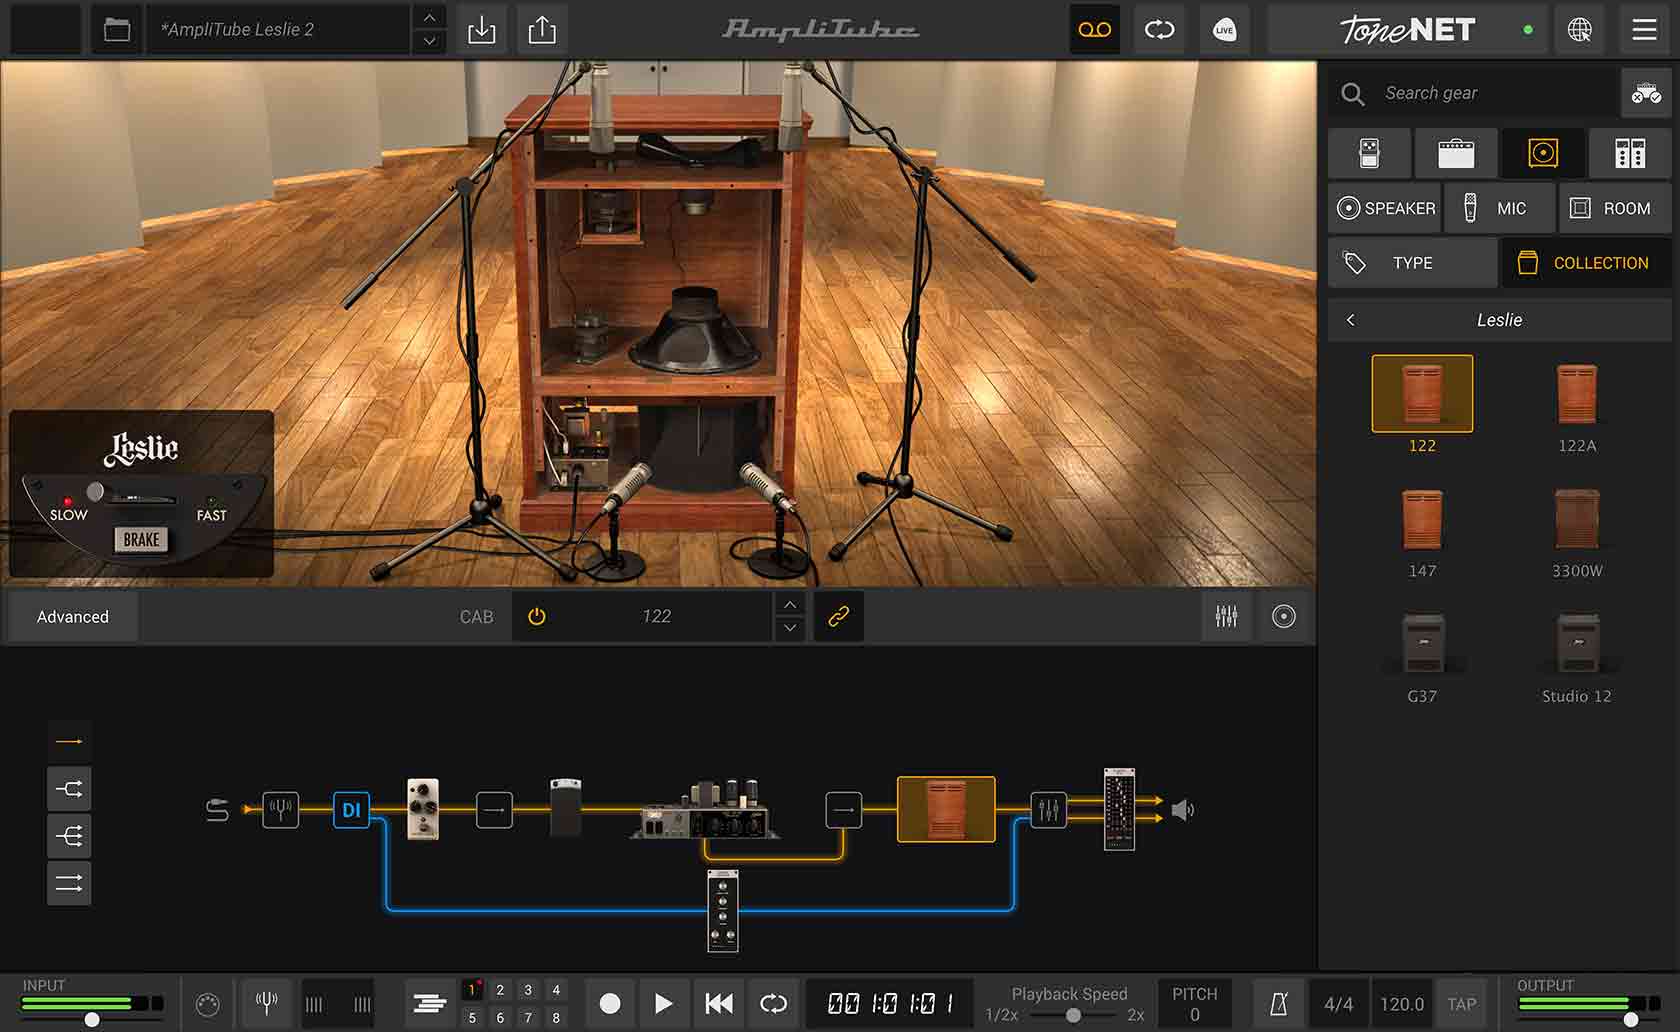Filter gear by TYPE
Viewport: 1680px width, 1032px height.
pos(1413,263)
